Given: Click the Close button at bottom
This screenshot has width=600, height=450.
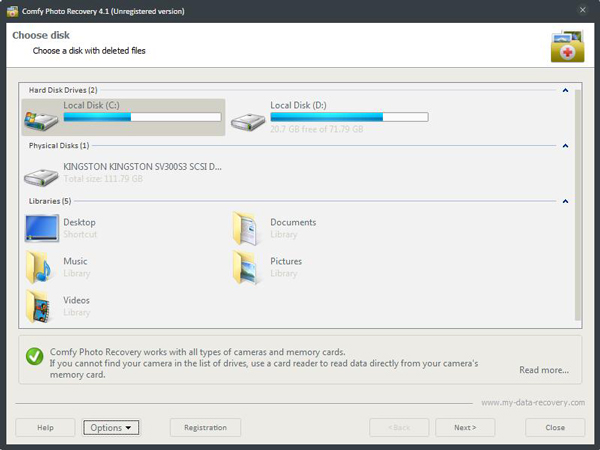Looking at the screenshot, I should point(555,427).
